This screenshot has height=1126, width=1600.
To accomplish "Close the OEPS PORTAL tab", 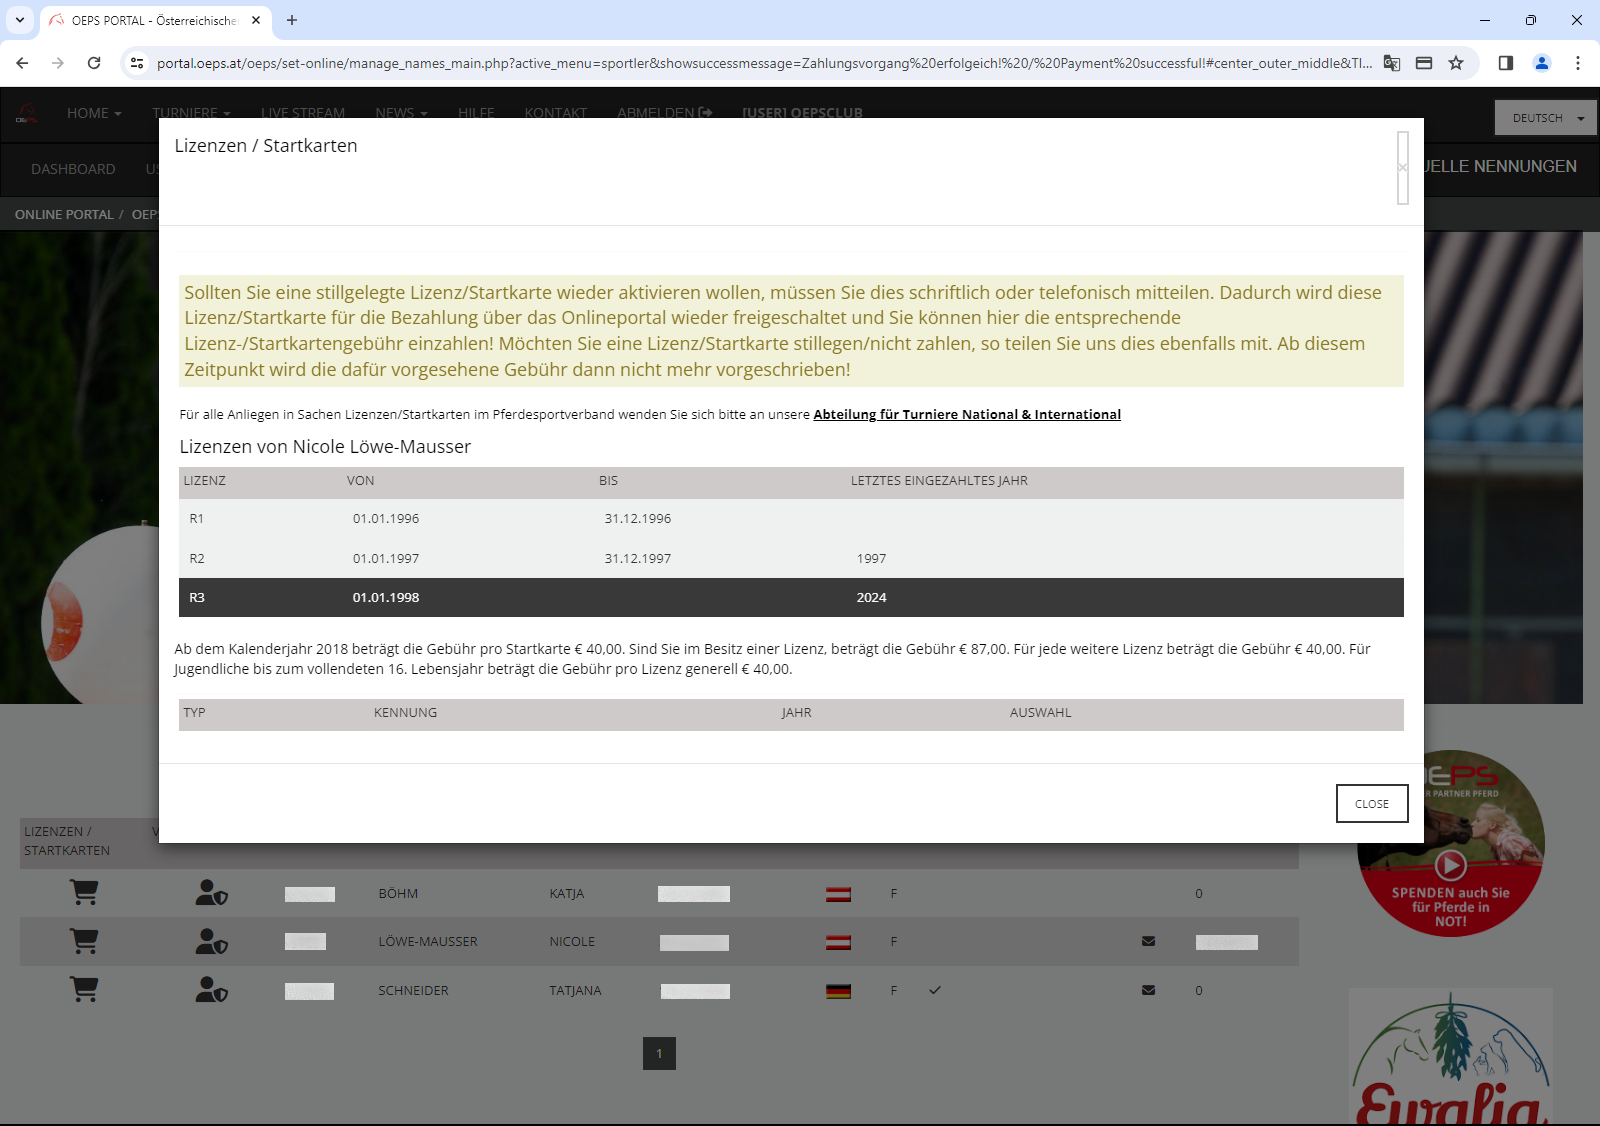I will coord(256,20).
